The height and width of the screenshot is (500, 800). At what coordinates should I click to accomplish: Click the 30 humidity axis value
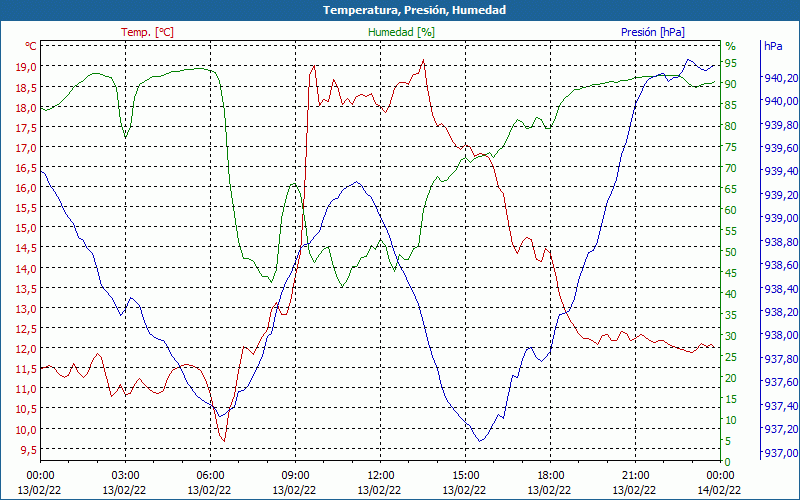[x=731, y=336]
